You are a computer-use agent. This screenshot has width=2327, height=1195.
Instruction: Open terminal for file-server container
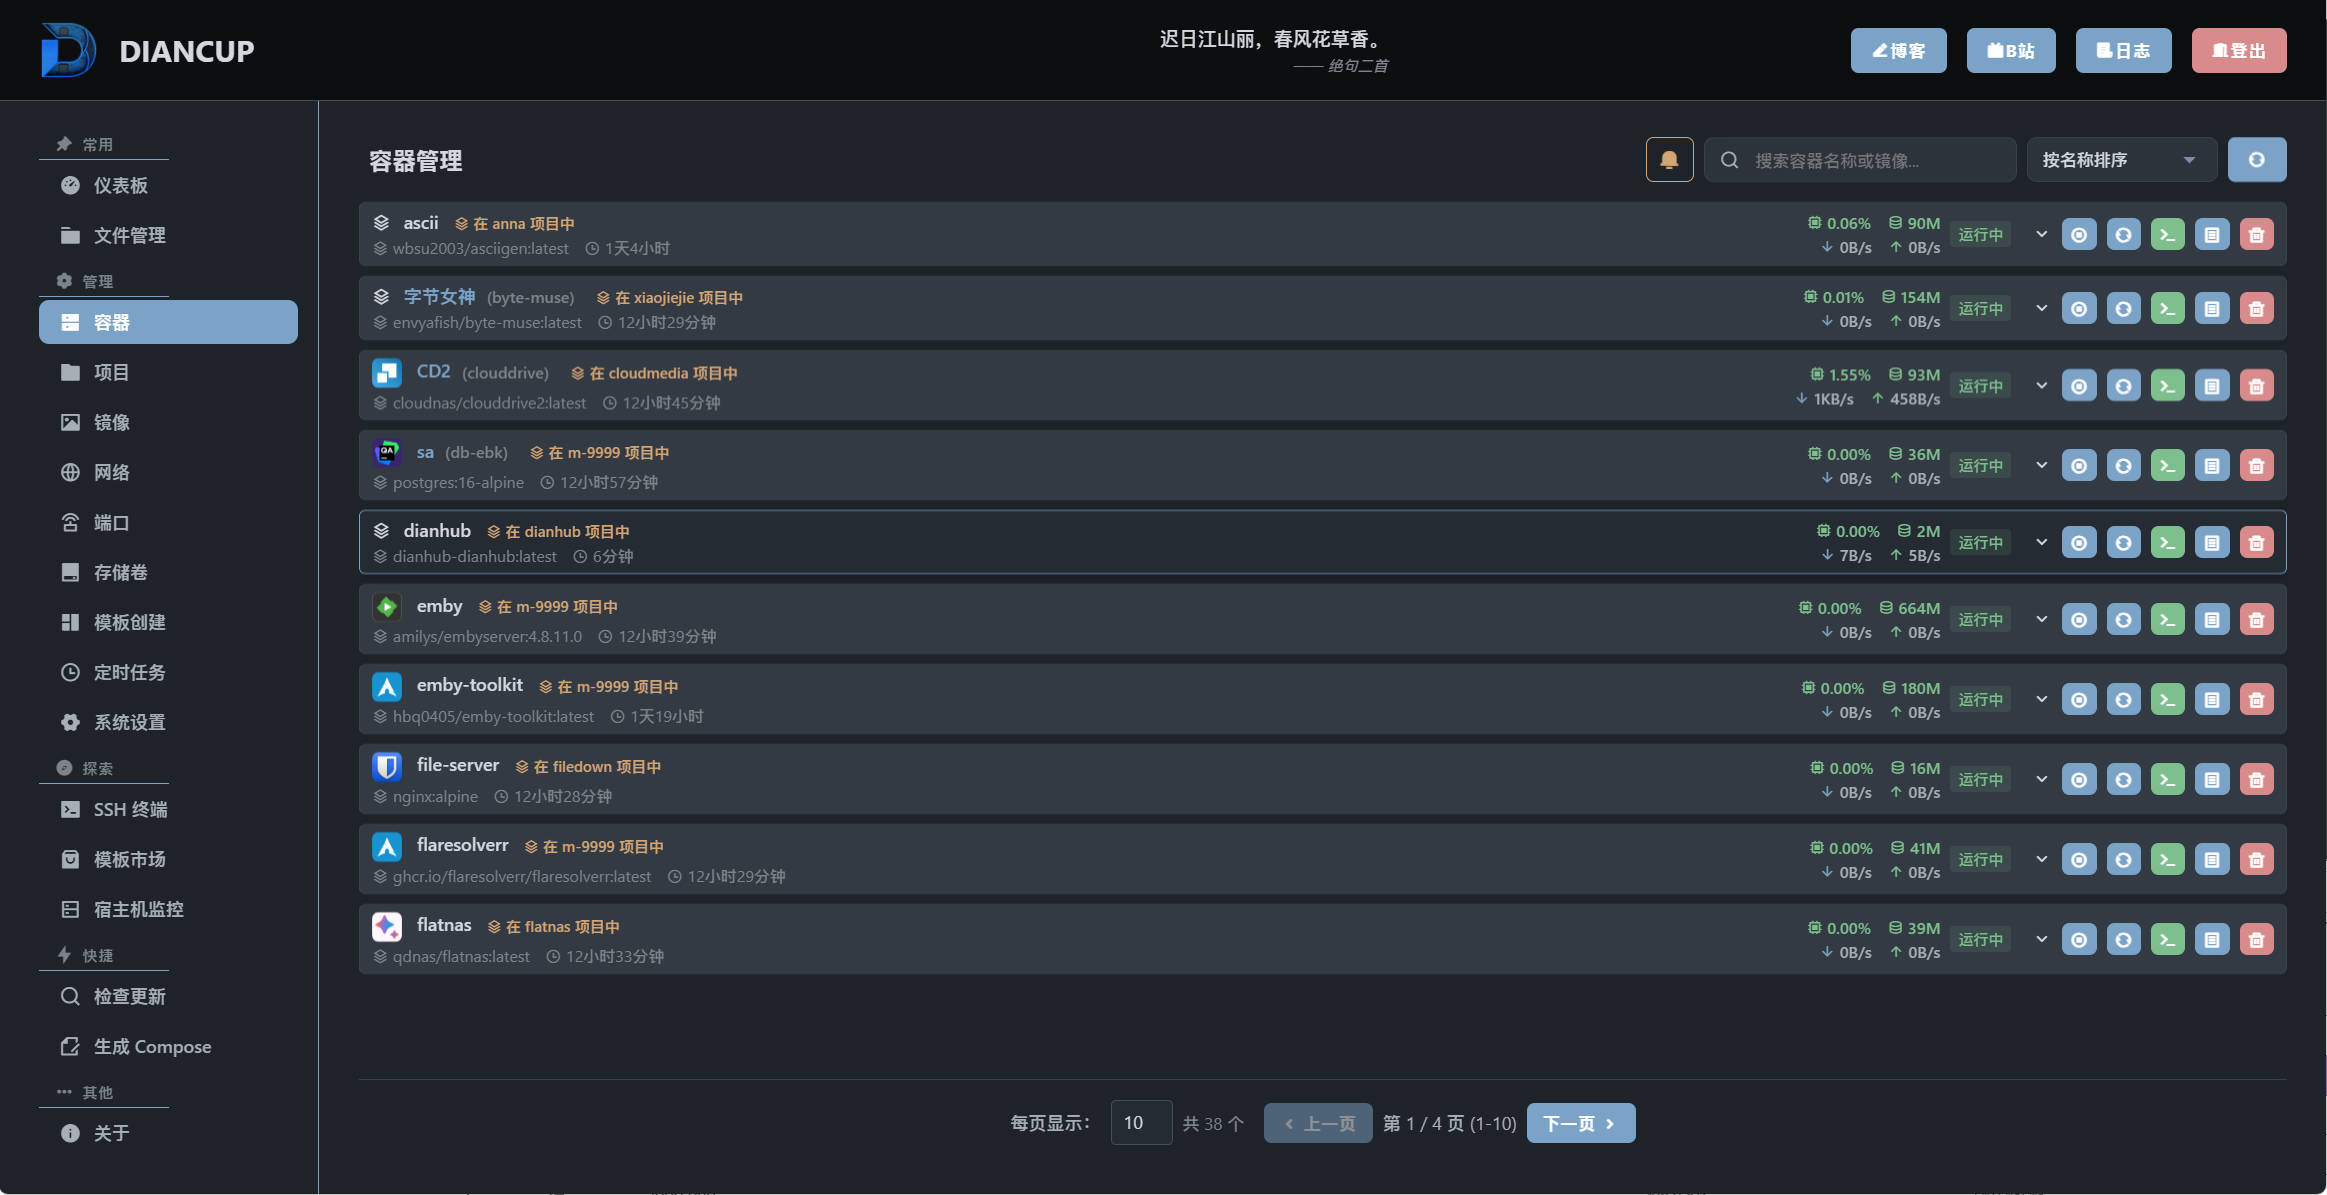coord(2167,780)
